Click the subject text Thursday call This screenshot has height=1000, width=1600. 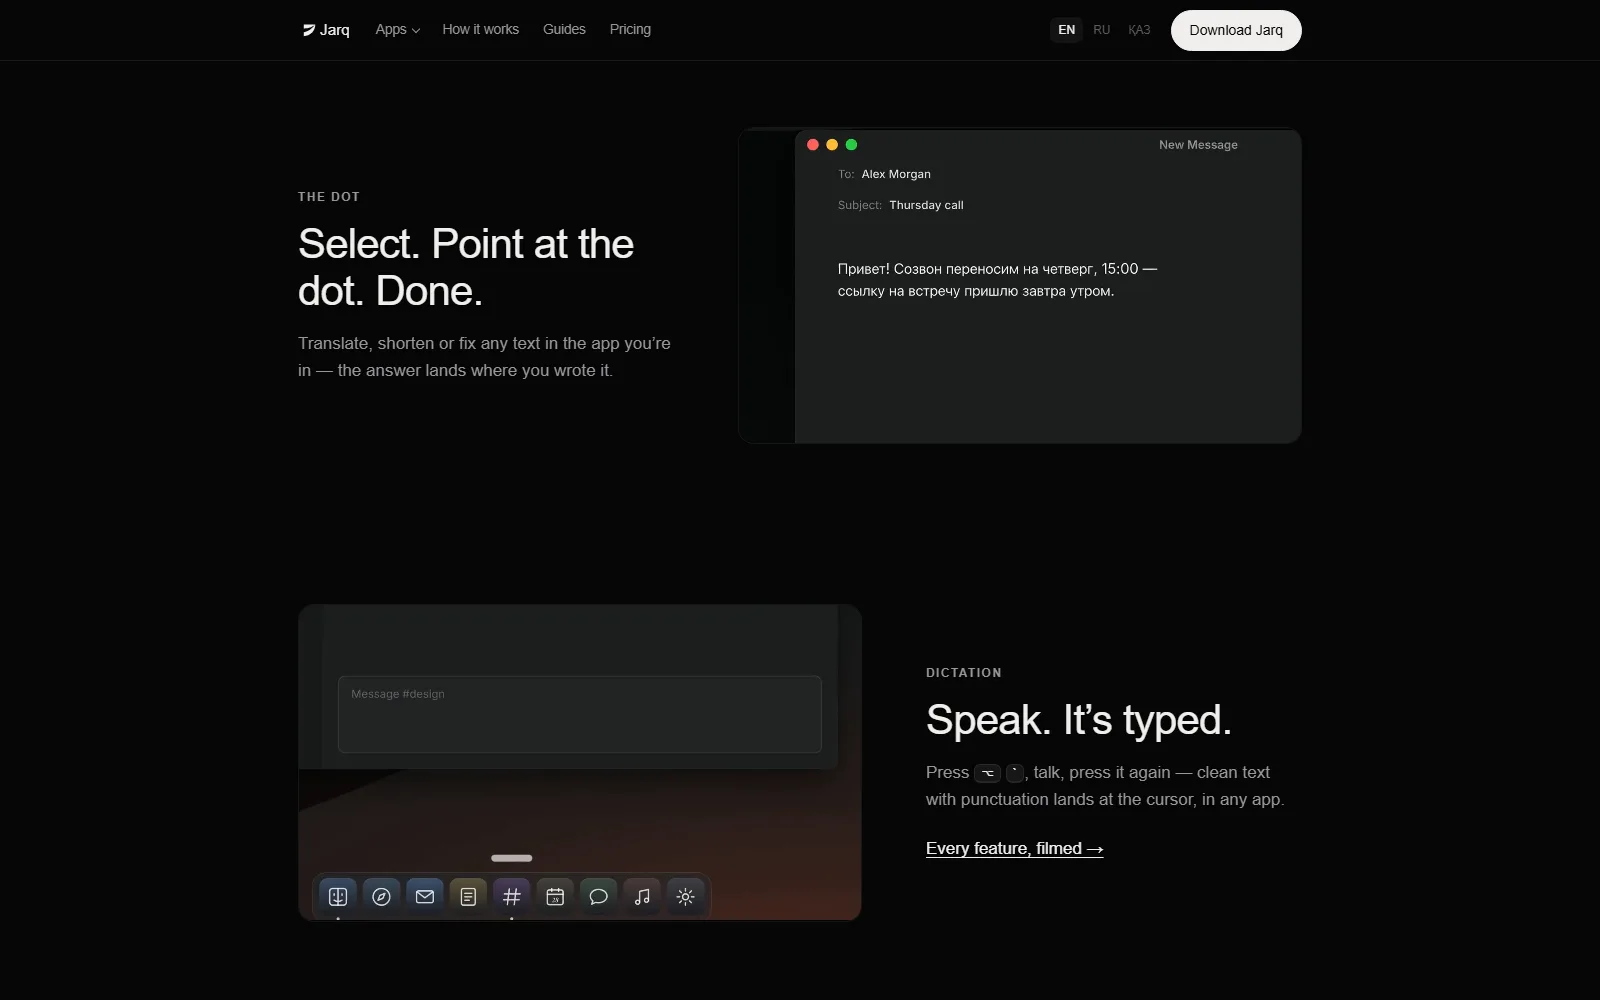click(926, 205)
